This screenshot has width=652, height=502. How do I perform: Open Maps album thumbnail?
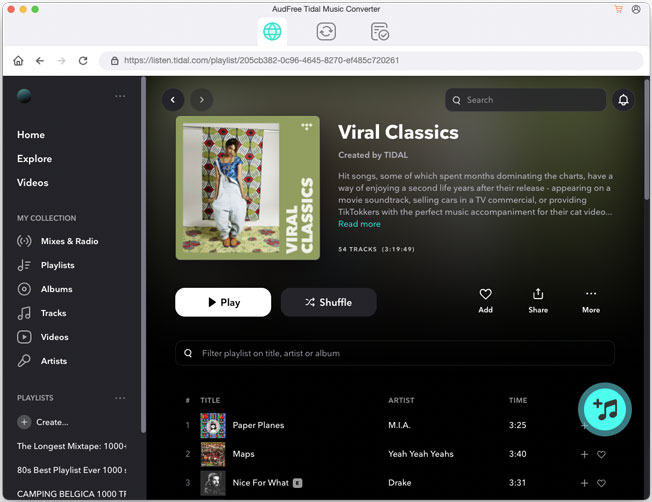213,454
